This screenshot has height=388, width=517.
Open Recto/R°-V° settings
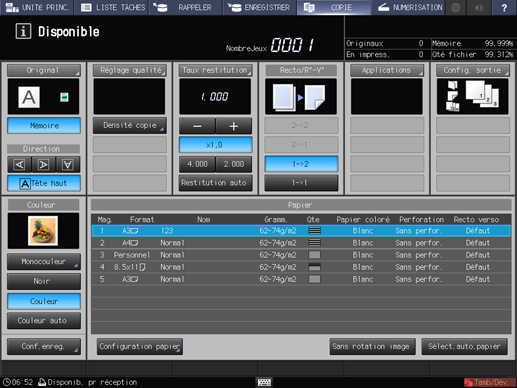301,70
